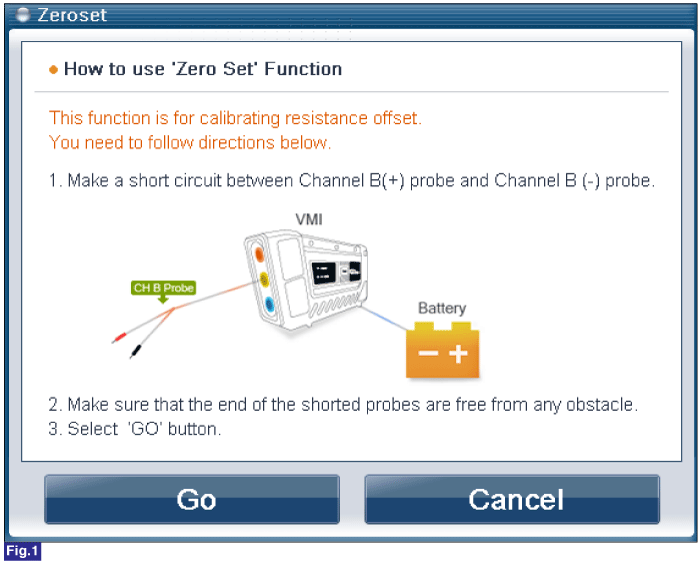Click the Fig.1 caption label
This screenshot has width=700, height=562.
pos(23,551)
